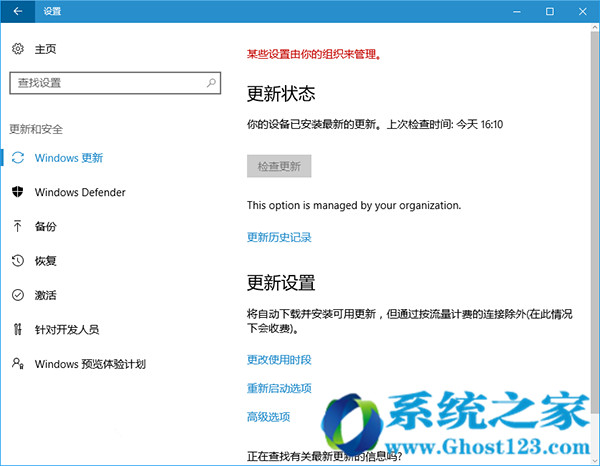600x466 pixels.
Task: Open 高级选项 link
Action: coord(268,417)
